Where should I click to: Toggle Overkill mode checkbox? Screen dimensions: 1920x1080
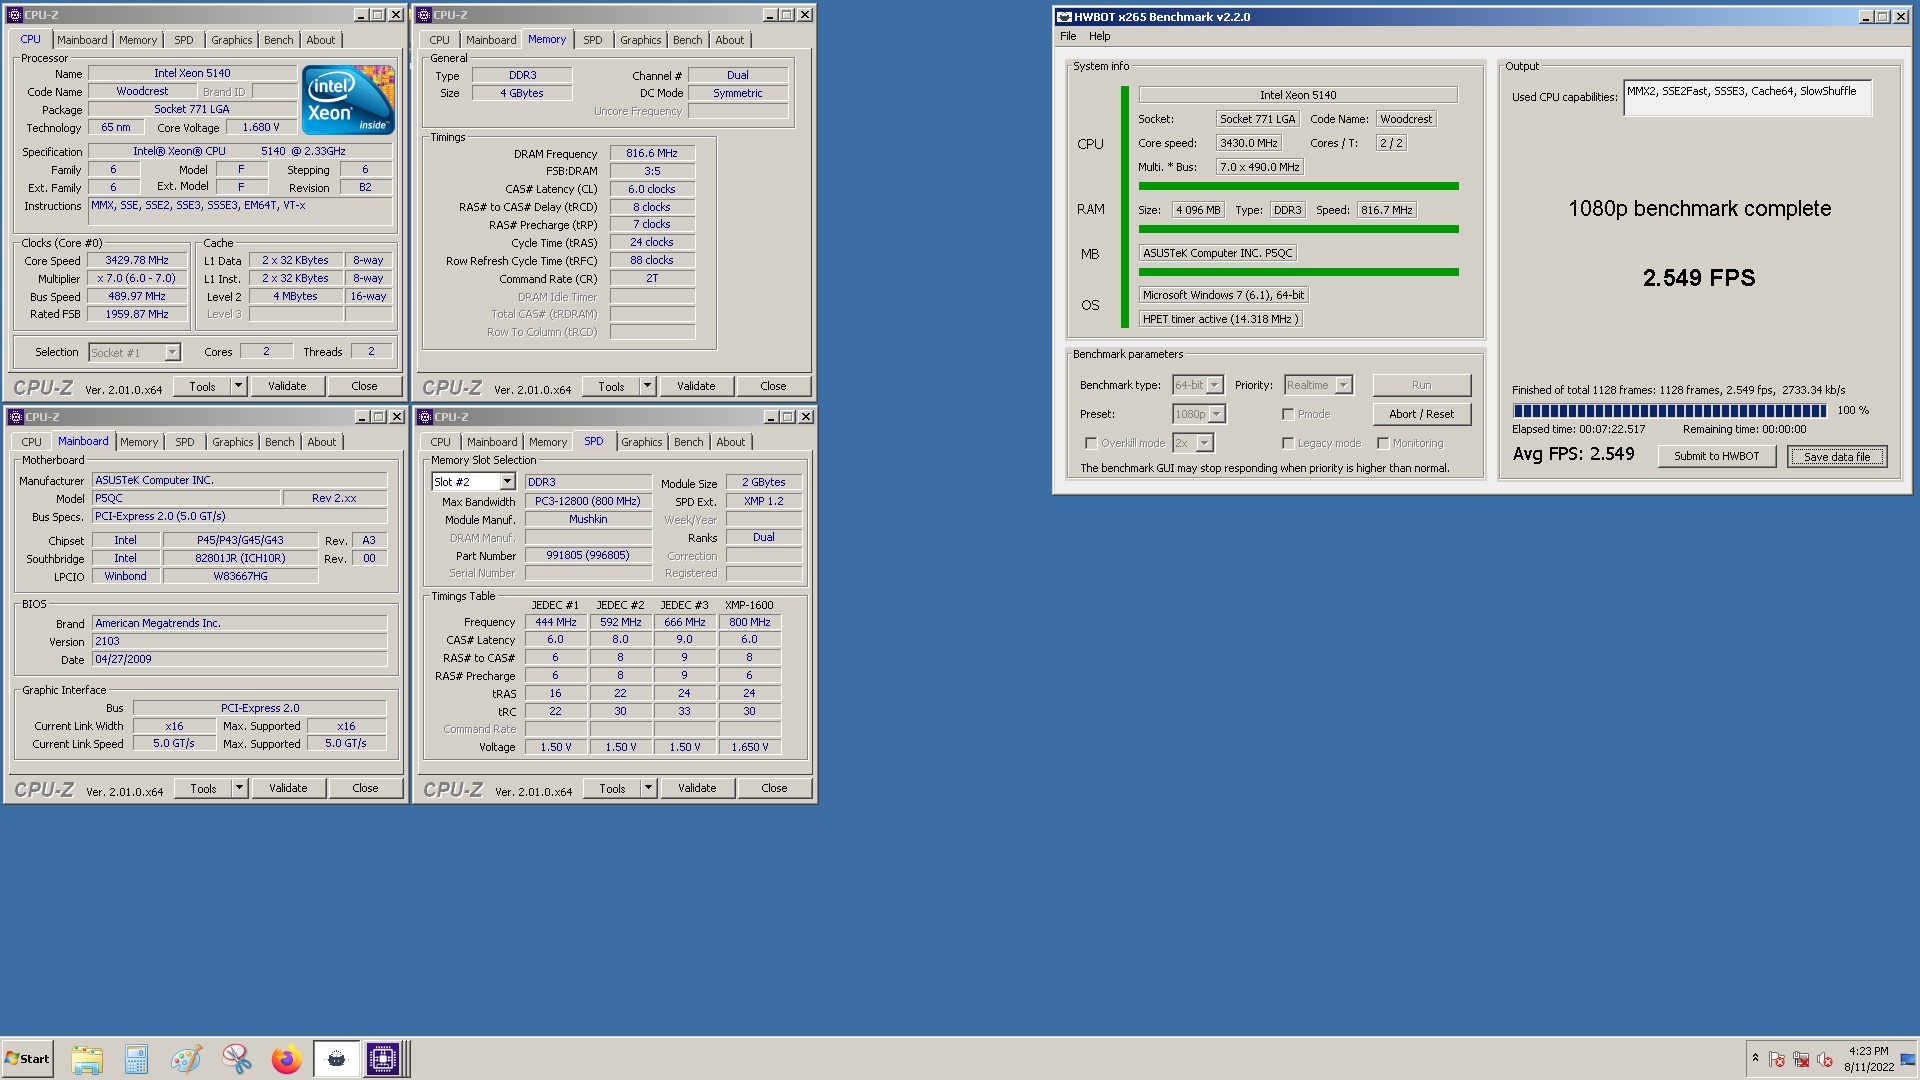pos(1091,443)
